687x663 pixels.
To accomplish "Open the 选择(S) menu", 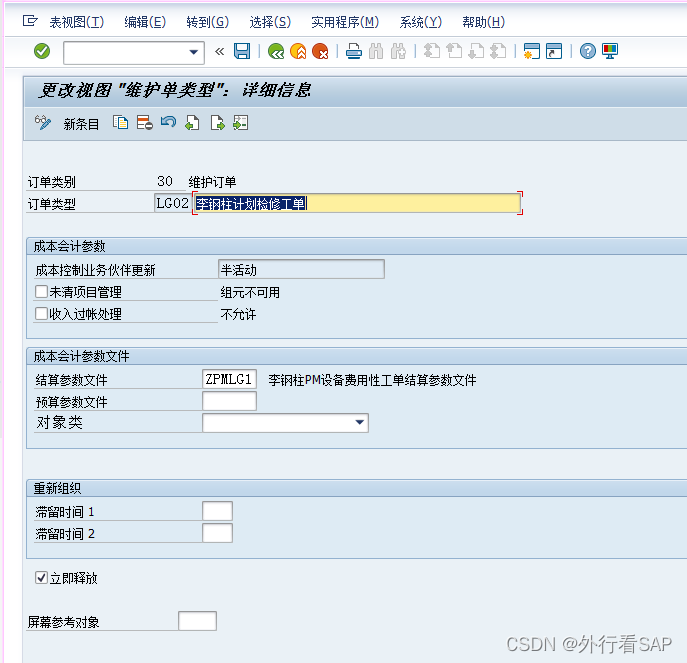I will [270, 22].
